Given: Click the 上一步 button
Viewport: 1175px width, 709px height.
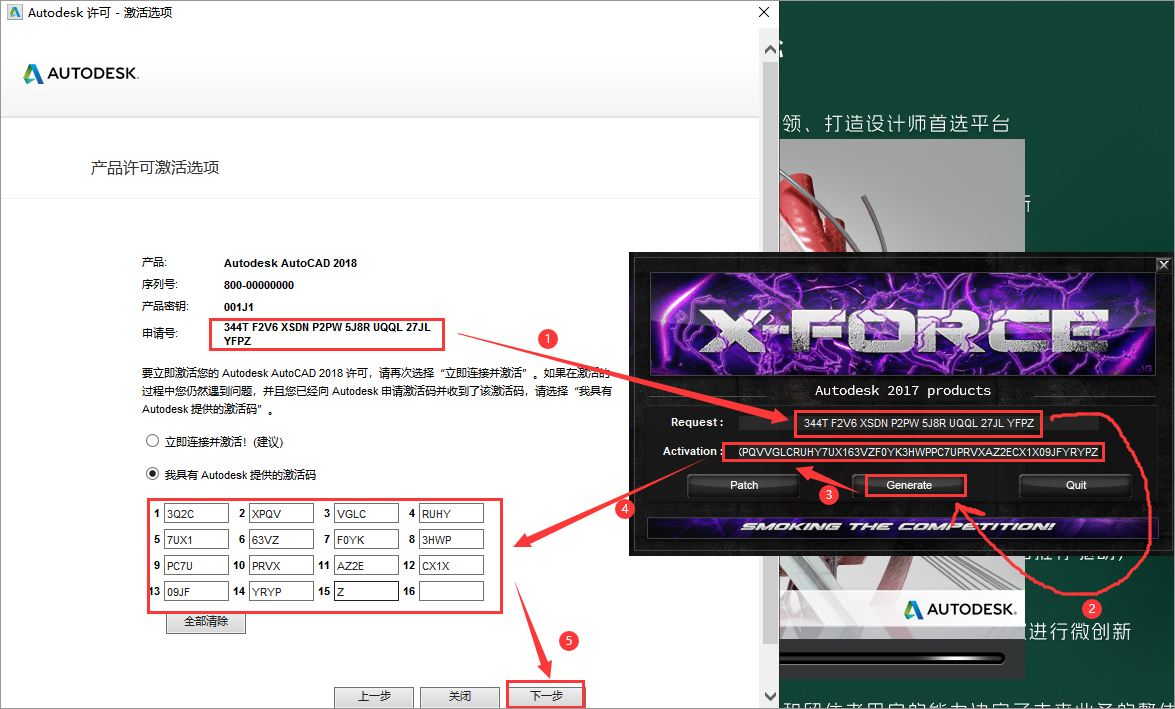Looking at the screenshot, I should [374, 696].
